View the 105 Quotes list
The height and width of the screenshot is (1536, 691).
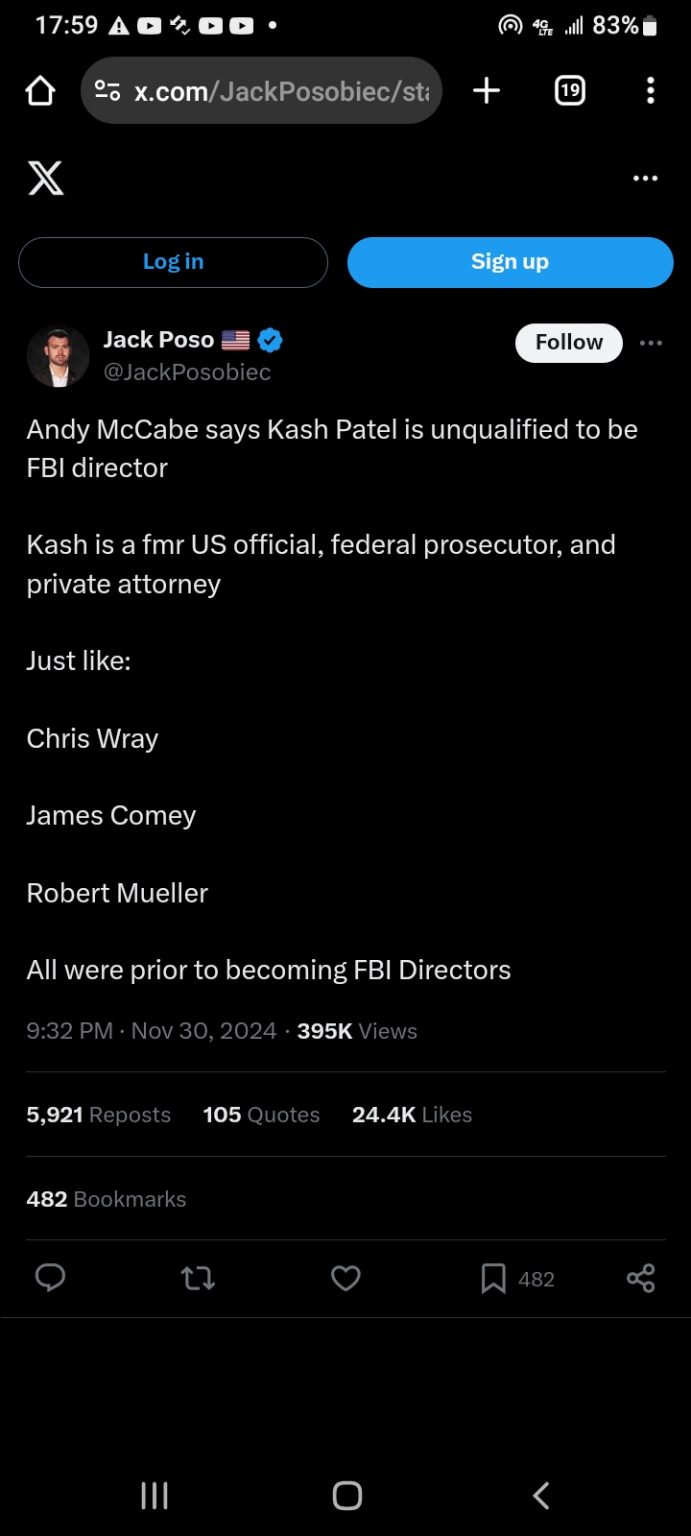point(261,1115)
